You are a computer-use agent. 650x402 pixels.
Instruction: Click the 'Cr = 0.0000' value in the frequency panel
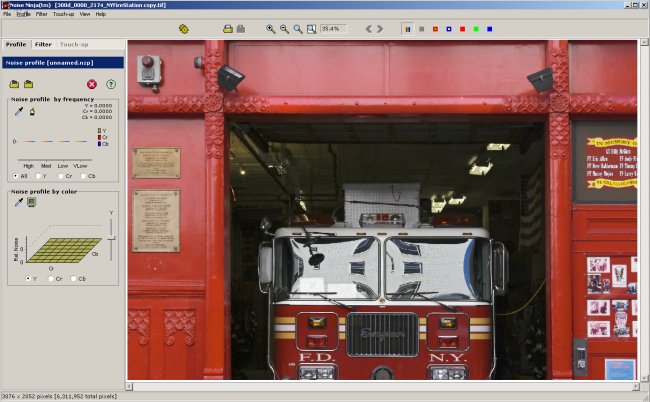[x=97, y=111]
